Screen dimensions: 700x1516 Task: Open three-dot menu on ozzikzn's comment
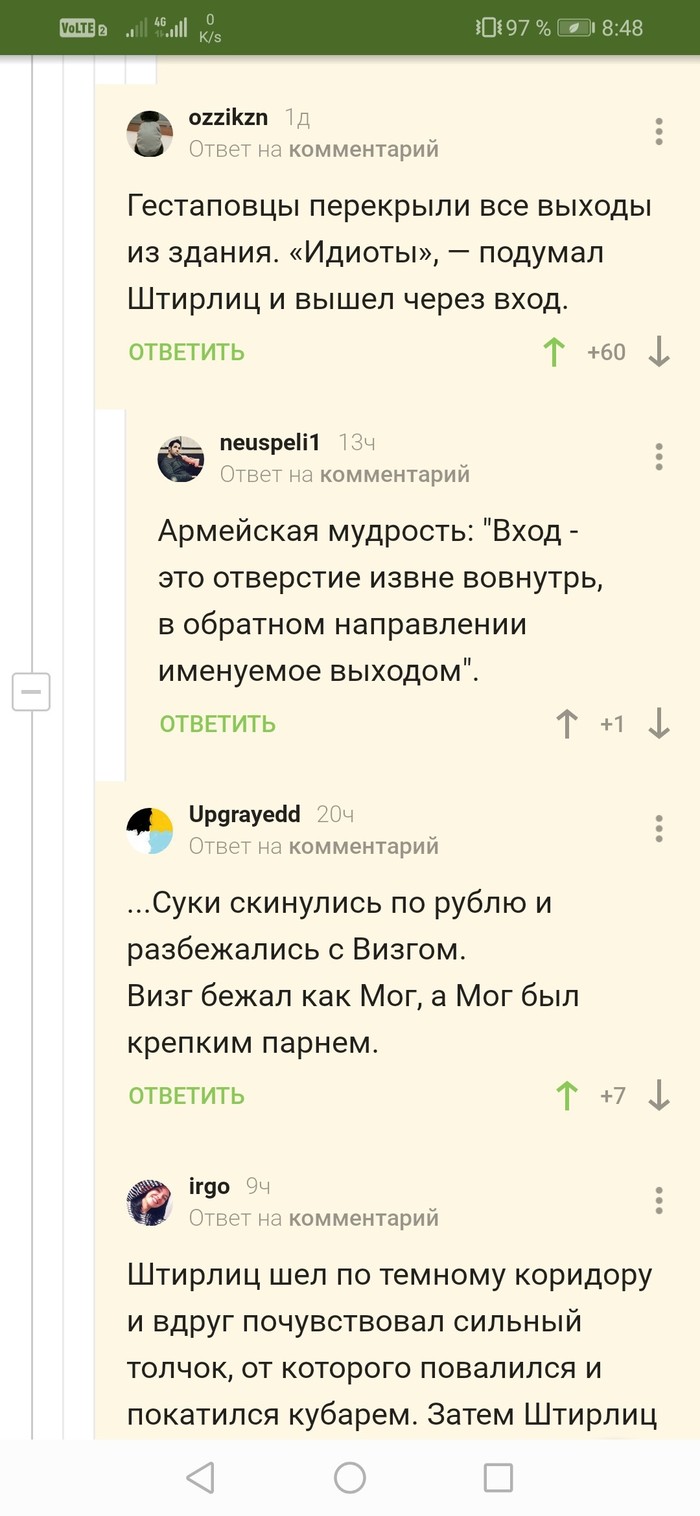[x=659, y=132]
